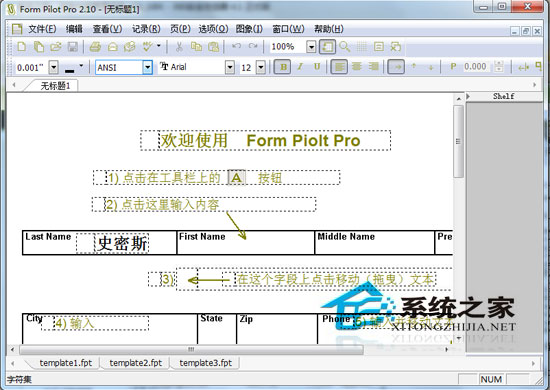The width and height of the screenshot is (550, 390).
Task: Click the envelope send-mail icon
Action: point(113,47)
